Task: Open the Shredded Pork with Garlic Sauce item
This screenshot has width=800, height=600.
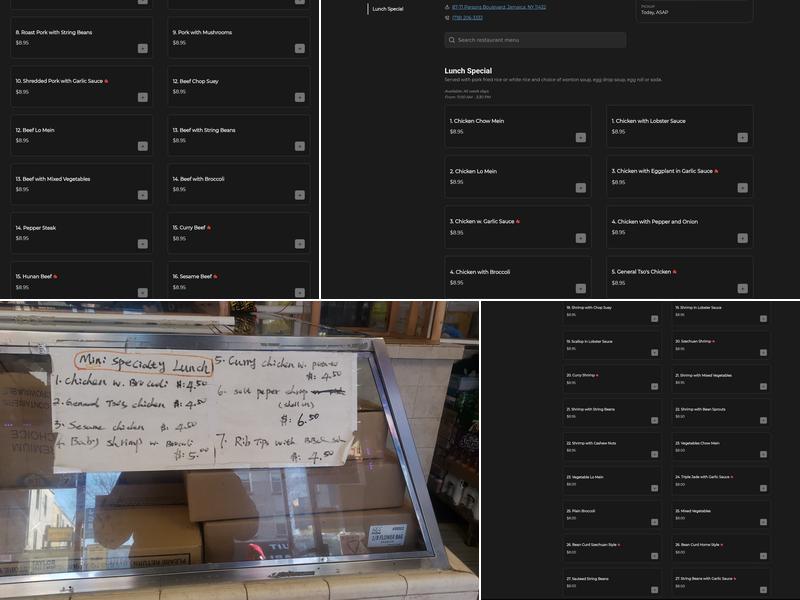Action: coord(82,86)
